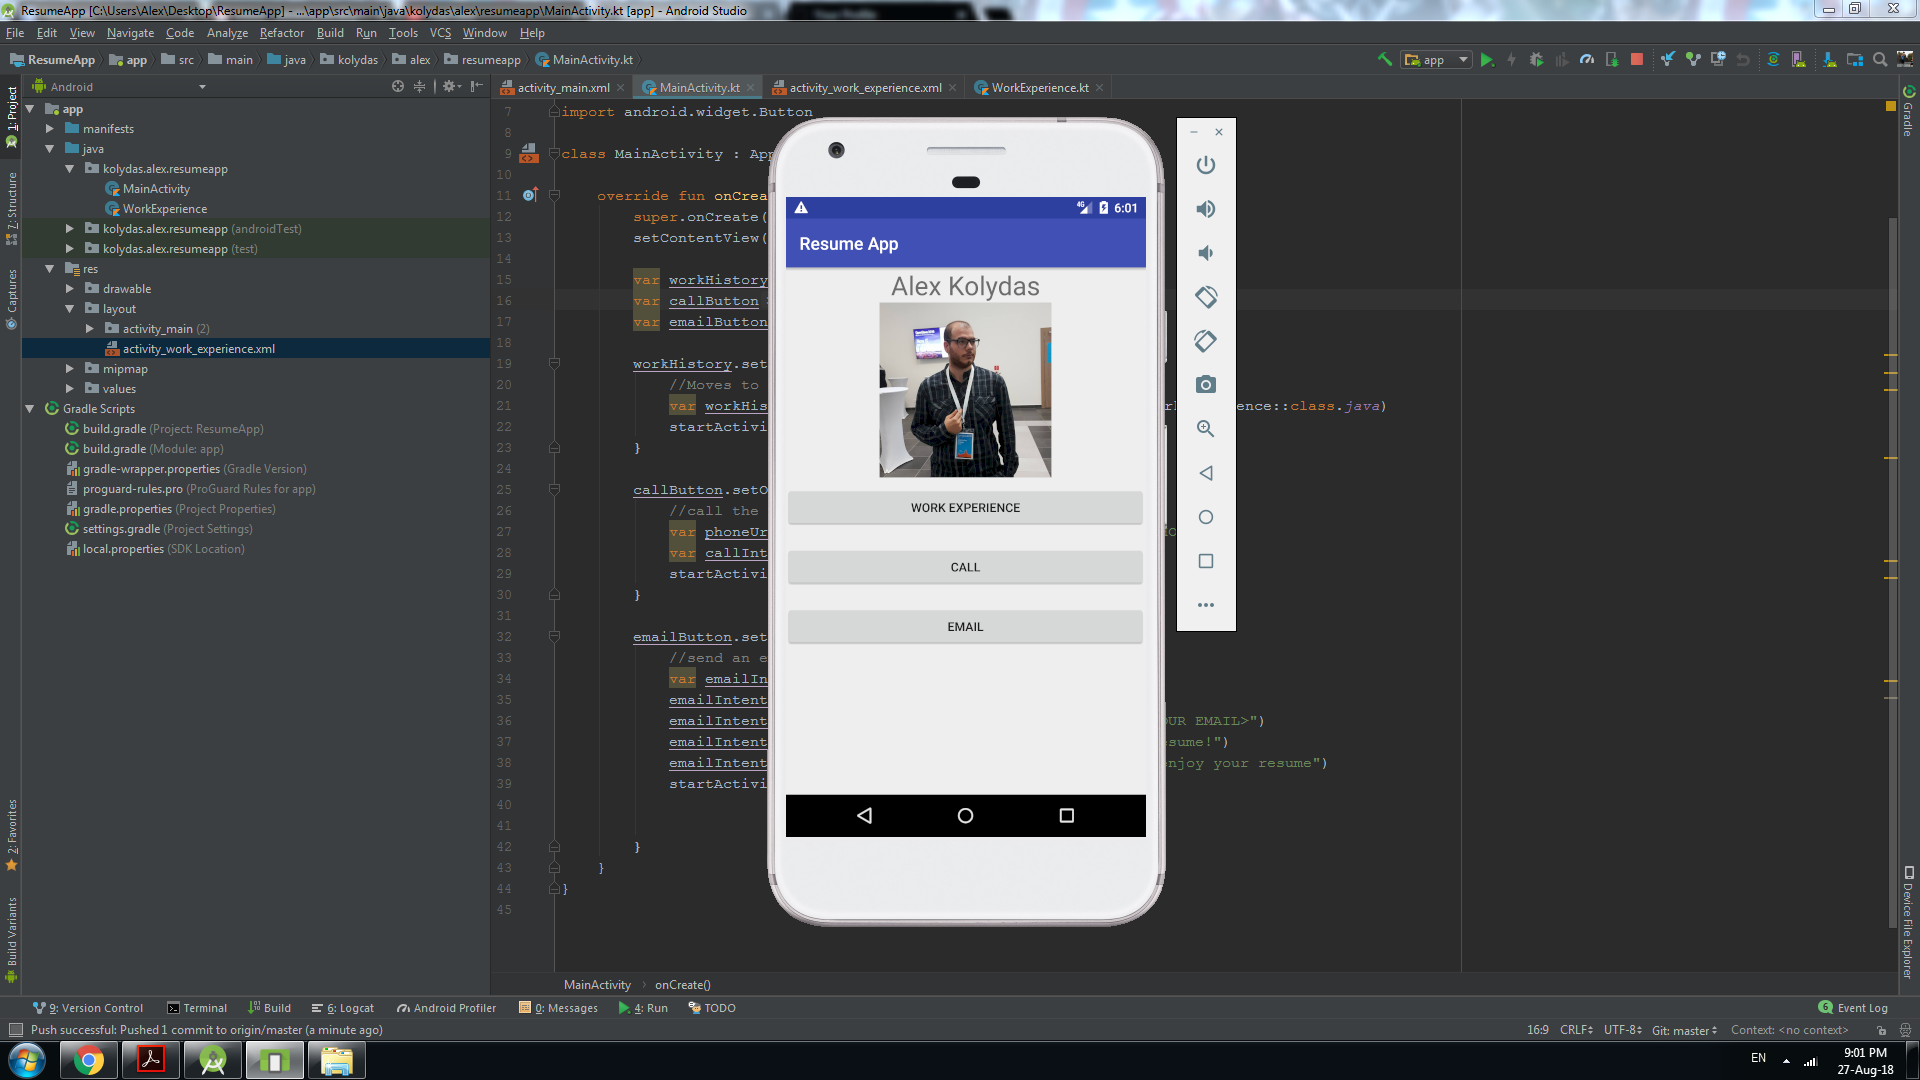This screenshot has height=1080, width=1920.
Task: Switch to the WorkExperience.kt tab
Action: [1037, 87]
